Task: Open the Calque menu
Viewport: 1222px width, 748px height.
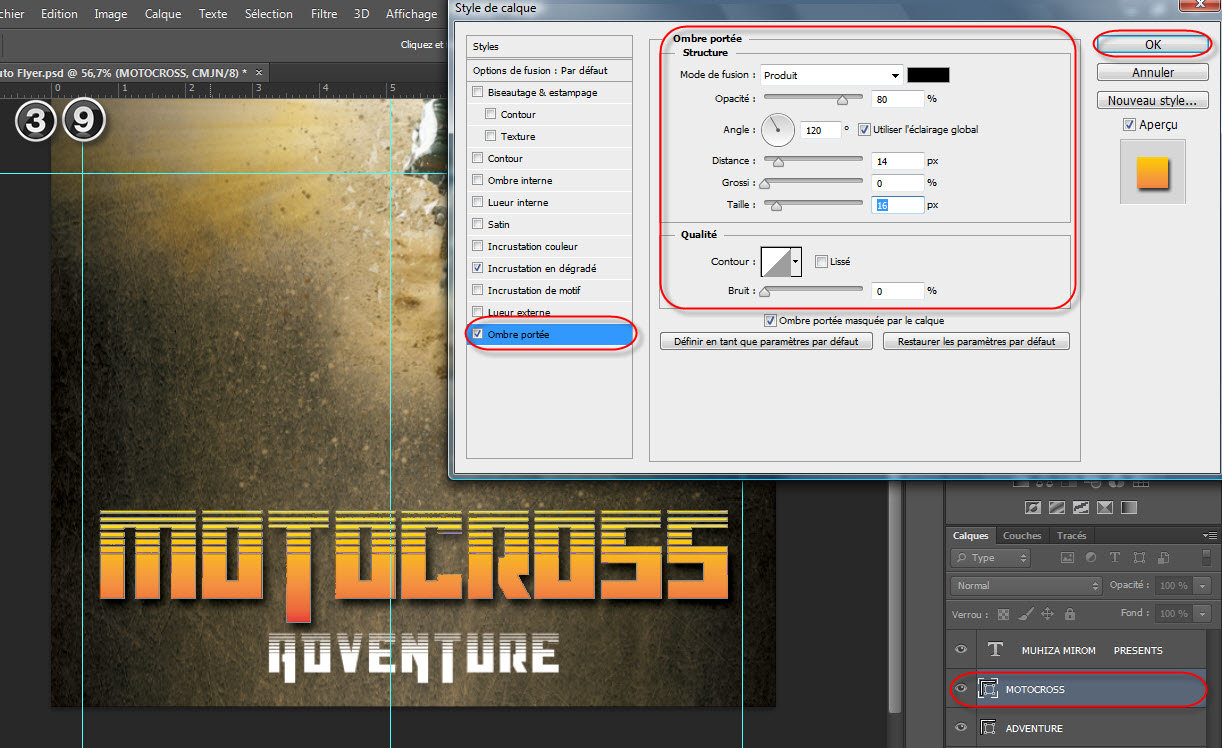Action: click(163, 14)
